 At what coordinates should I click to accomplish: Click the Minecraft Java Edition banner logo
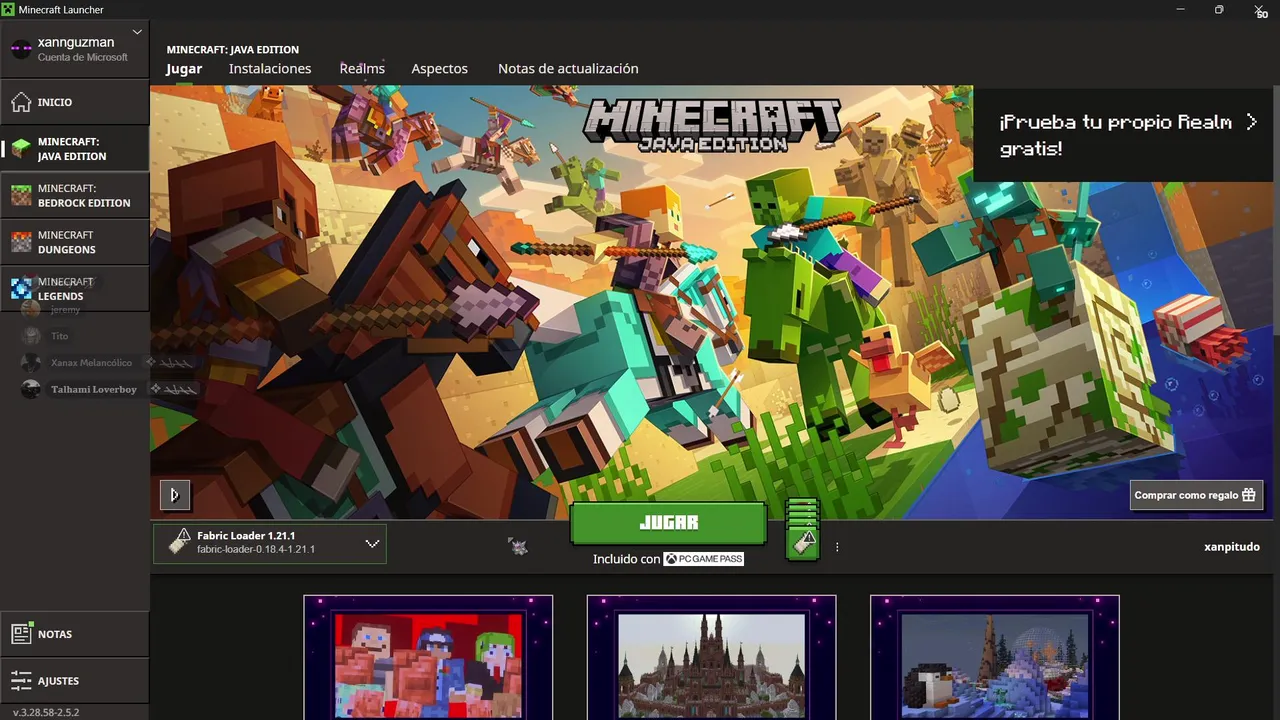(x=712, y=124)
